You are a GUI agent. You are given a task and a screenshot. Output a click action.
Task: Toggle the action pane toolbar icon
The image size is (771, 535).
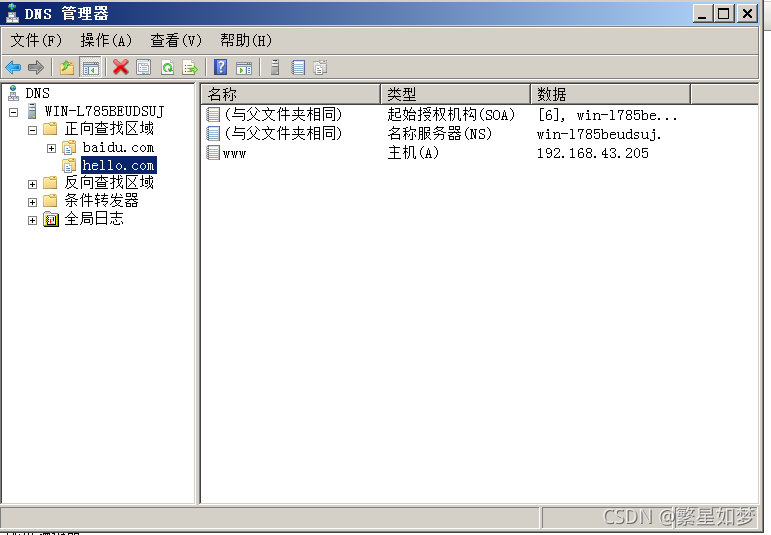(x=244, y=68)
